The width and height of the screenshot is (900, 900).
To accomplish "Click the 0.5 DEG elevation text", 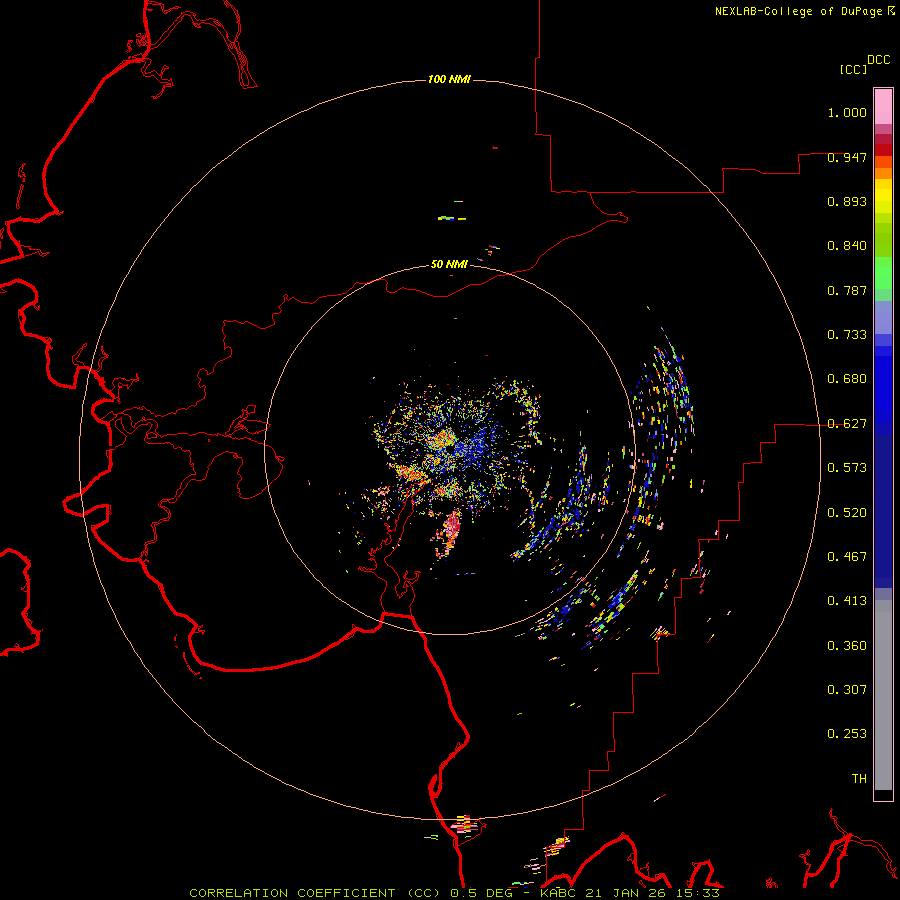I will pos(481,893).
